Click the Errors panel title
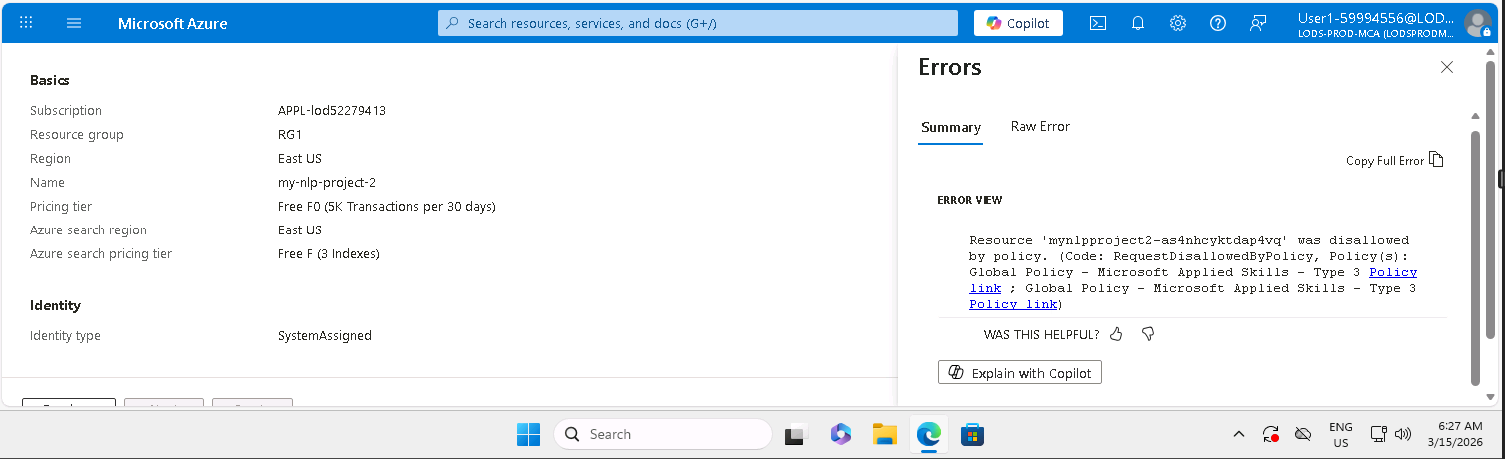This screenshot has width=1505, height=460. [950, 67]
